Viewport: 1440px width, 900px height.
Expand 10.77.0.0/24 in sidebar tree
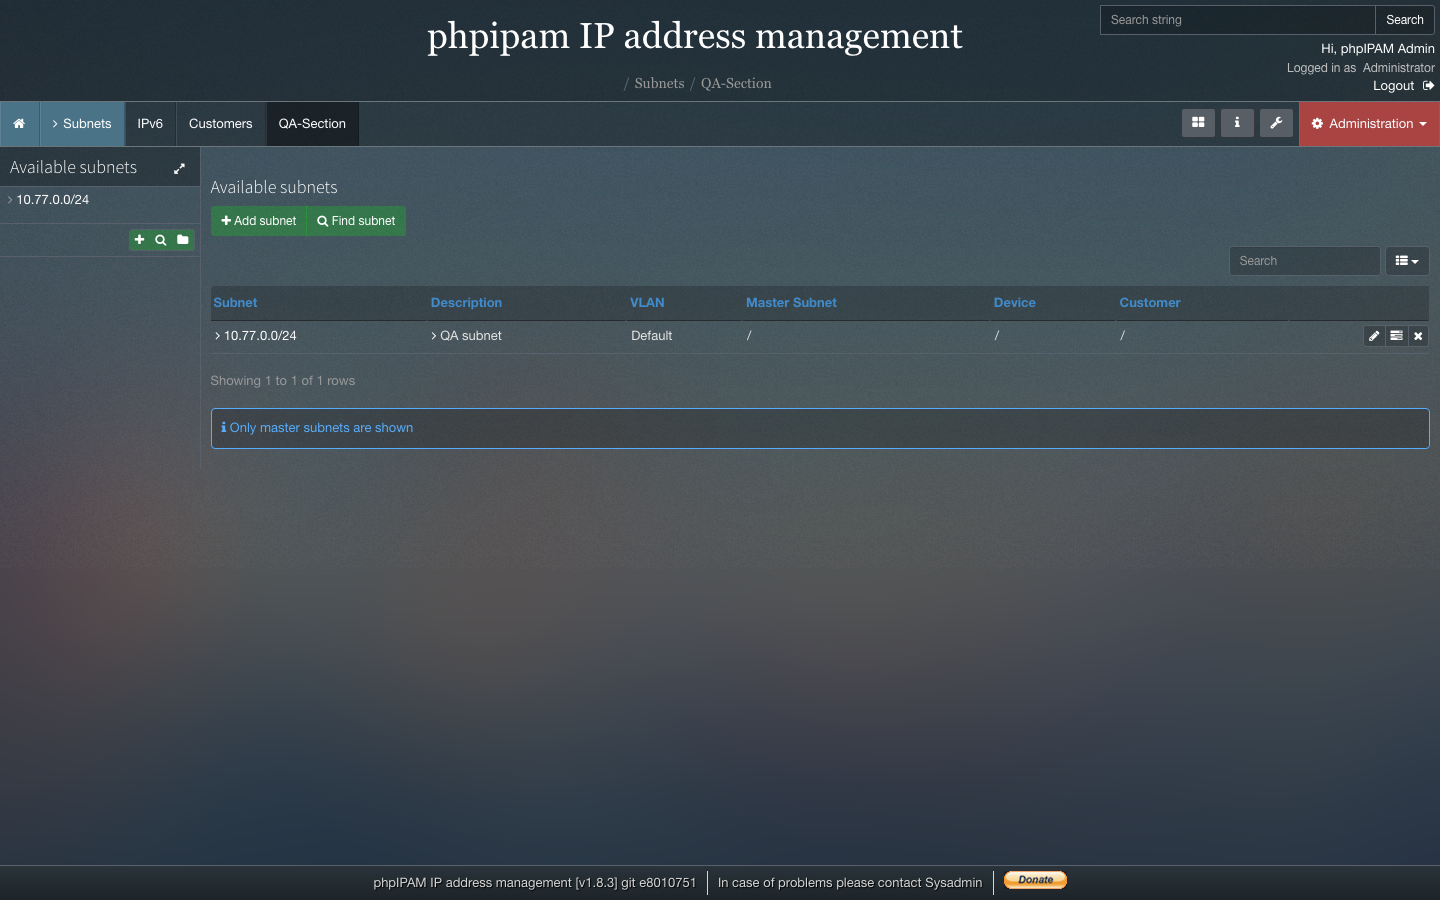point(10,200)
